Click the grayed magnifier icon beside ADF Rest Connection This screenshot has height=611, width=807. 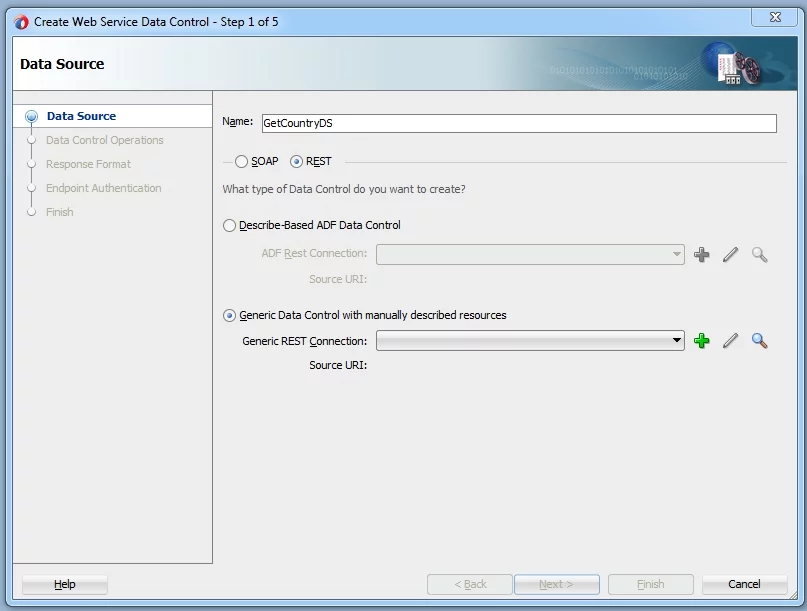pyautogui.click(x=760, y=255)
